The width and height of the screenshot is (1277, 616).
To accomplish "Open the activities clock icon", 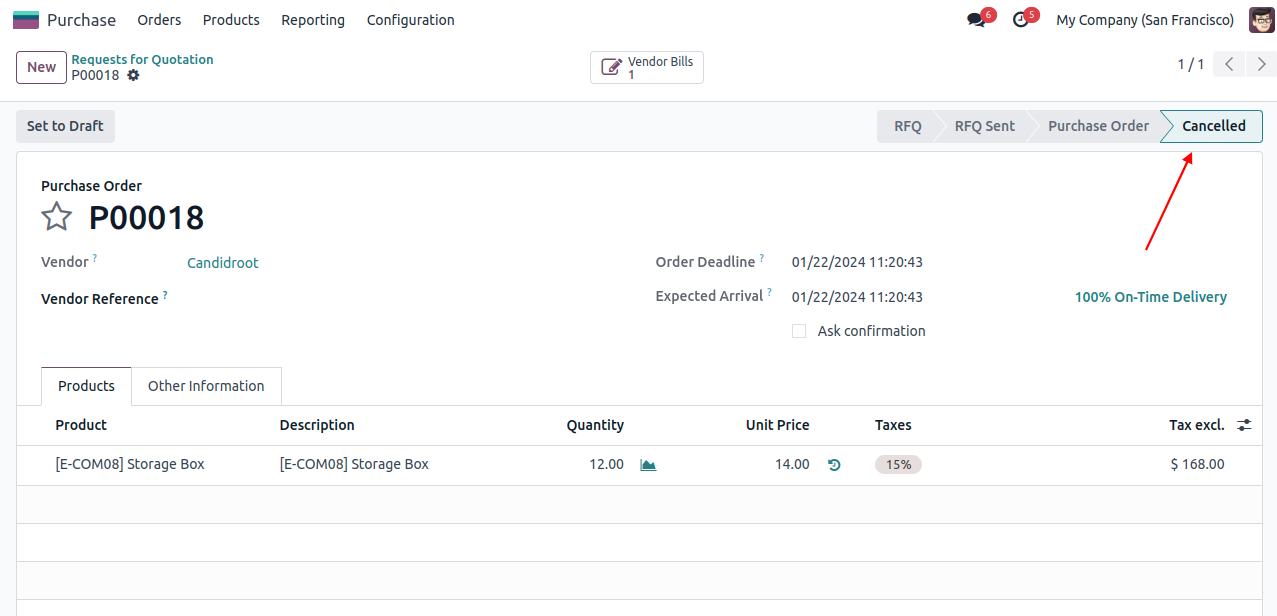I will click(x=1020, y=20).
